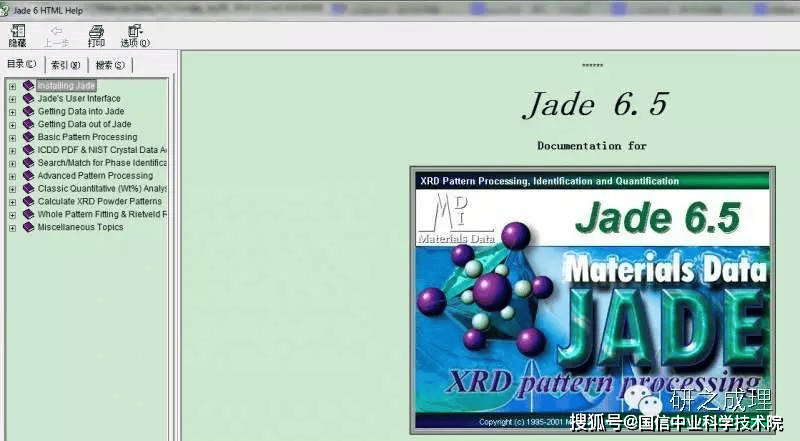Click the book icon beside Basic Pattern Processing

point(28,137)
